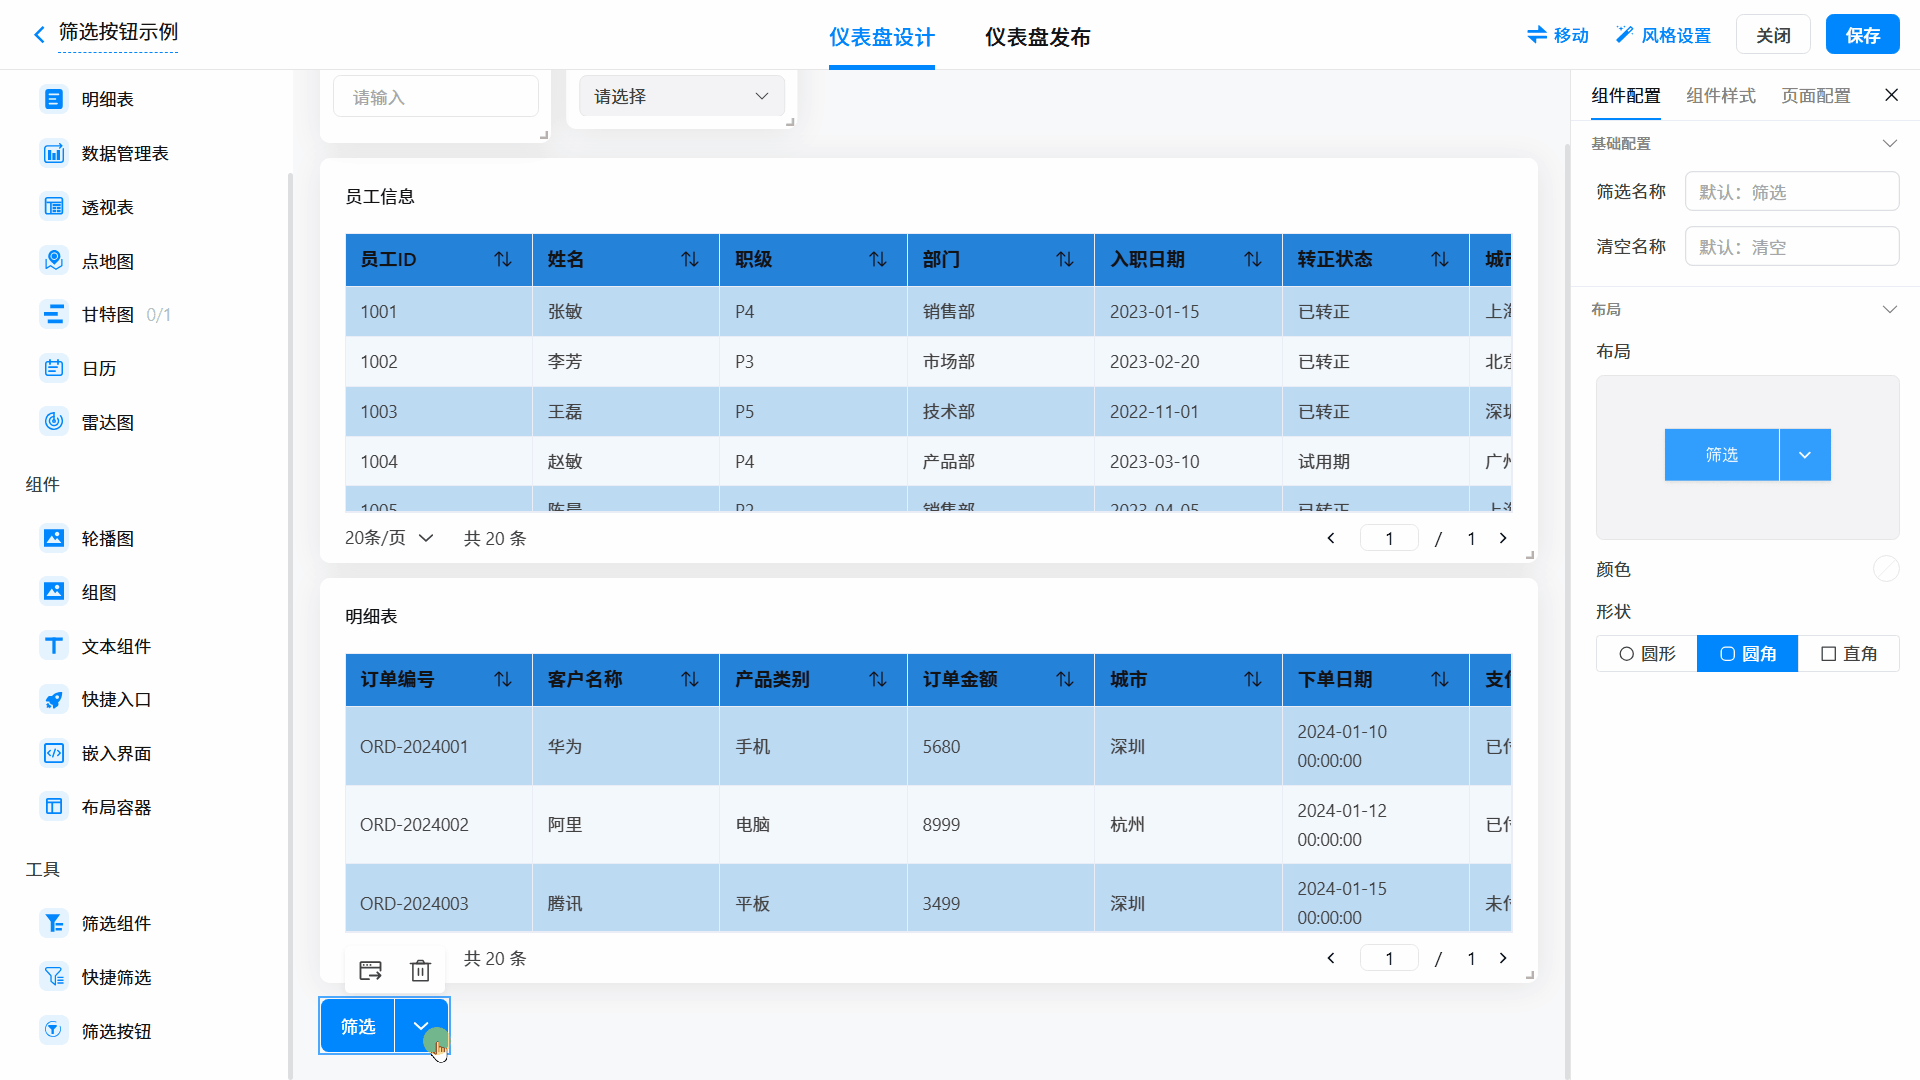
Task: Open the canvas 筛选 button dropdown arrow
Action: pyautogui.click(x=421, y=1026)
